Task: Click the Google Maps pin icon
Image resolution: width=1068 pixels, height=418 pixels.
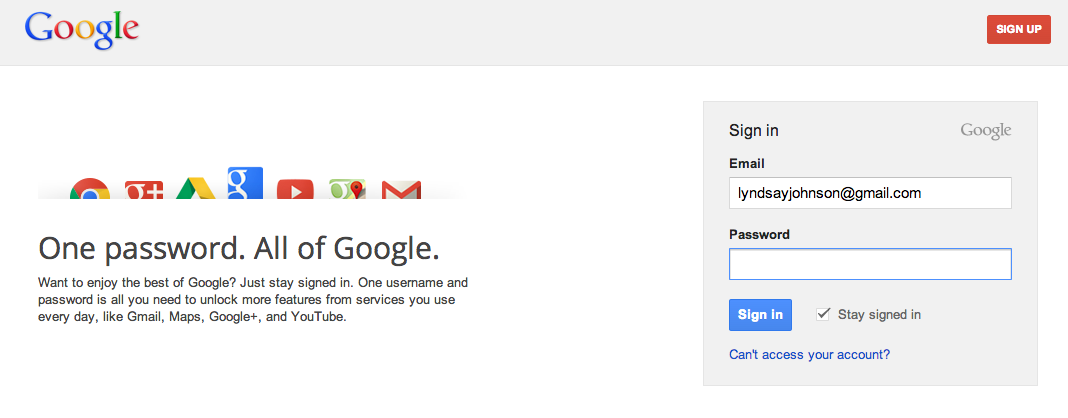Action: pos(346,189)
